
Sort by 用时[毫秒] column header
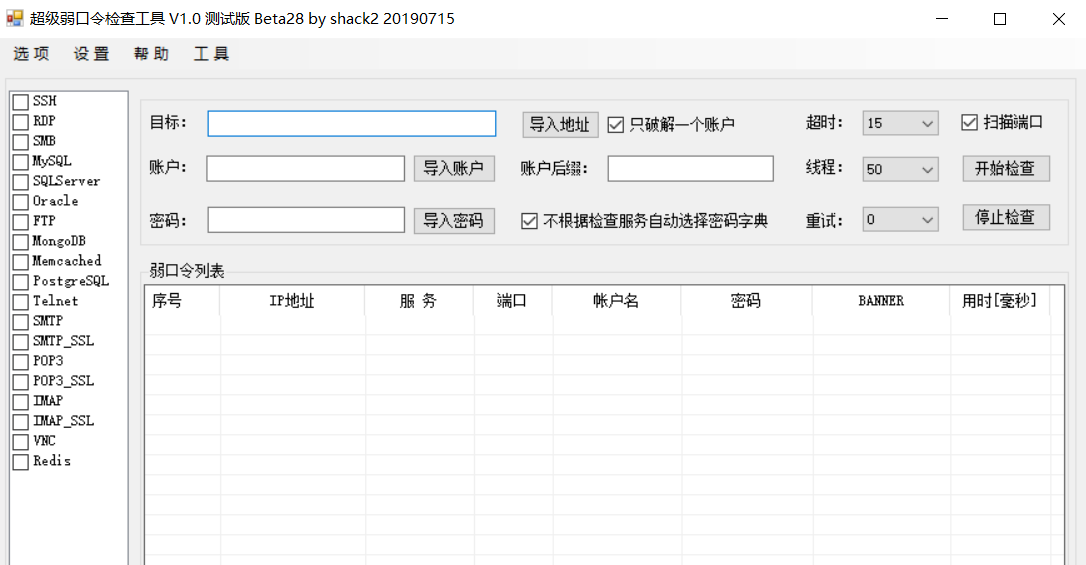tap(999, 301)
